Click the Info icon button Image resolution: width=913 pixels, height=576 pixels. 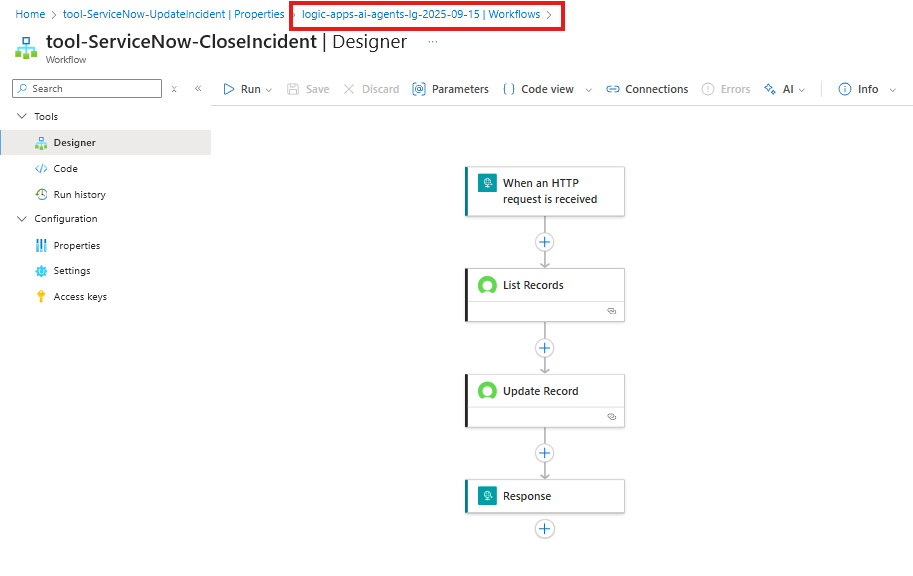[x=845, y=89]
